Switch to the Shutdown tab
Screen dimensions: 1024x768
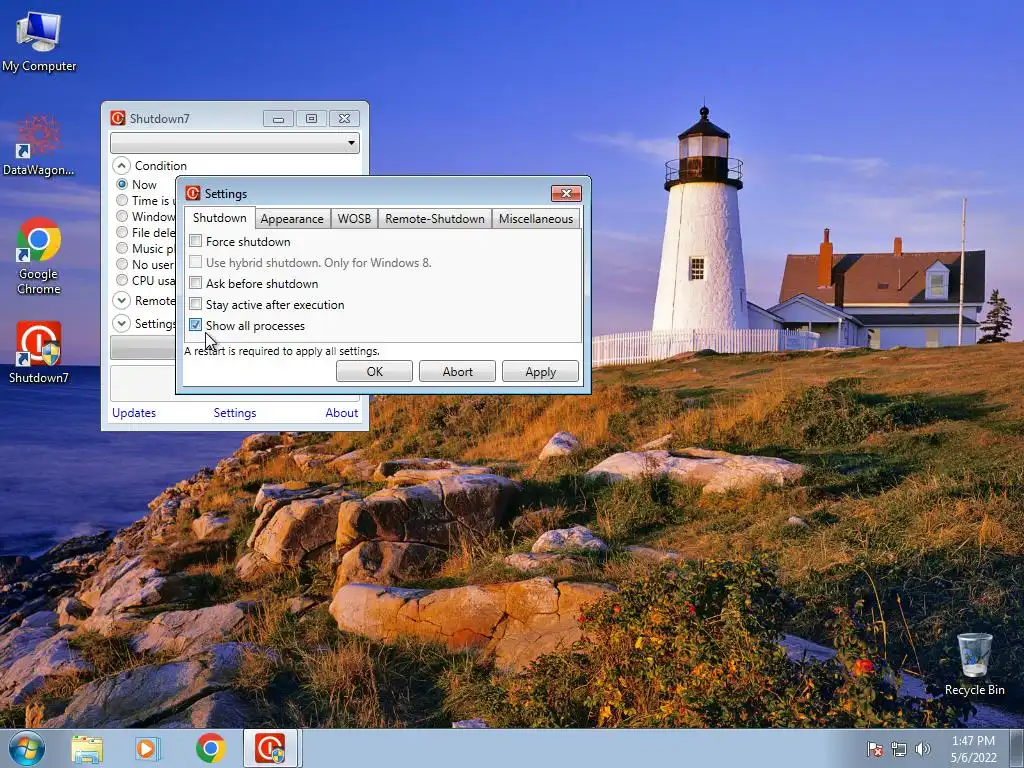[x=219, y=217]
